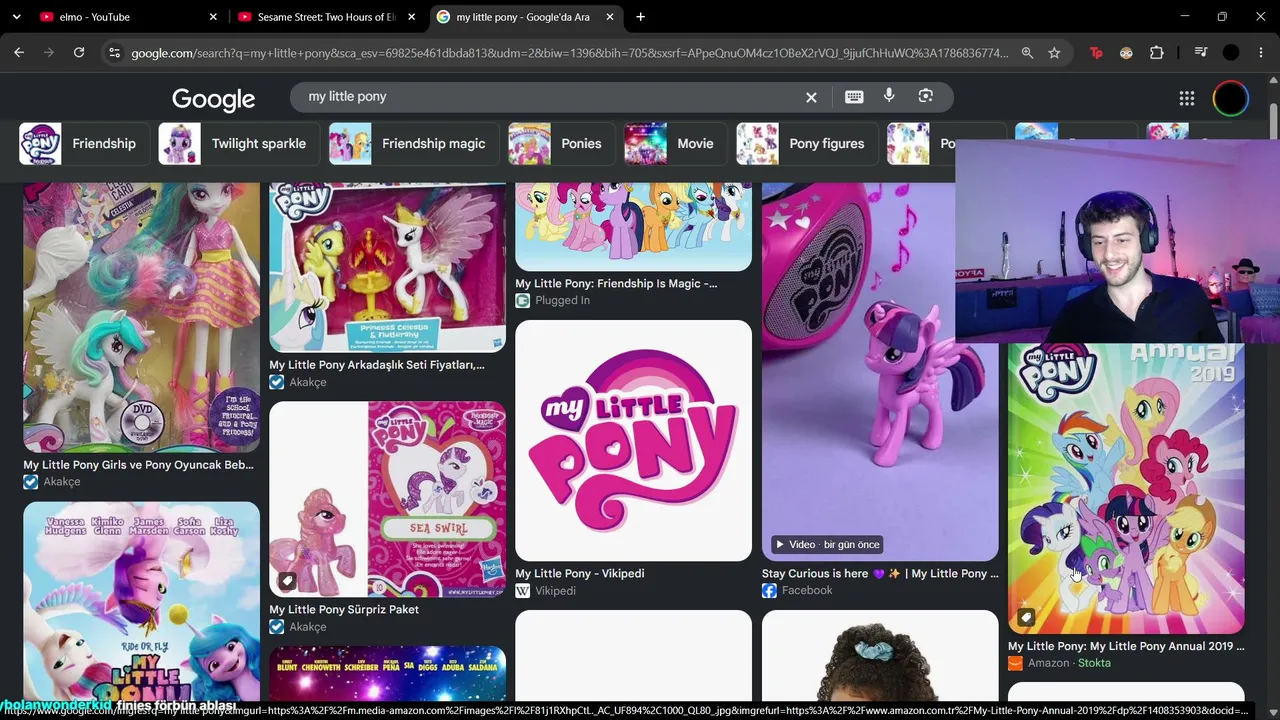Filter images by Ponies chip
The image size is (1280, 720).
[x=561, y=144]
